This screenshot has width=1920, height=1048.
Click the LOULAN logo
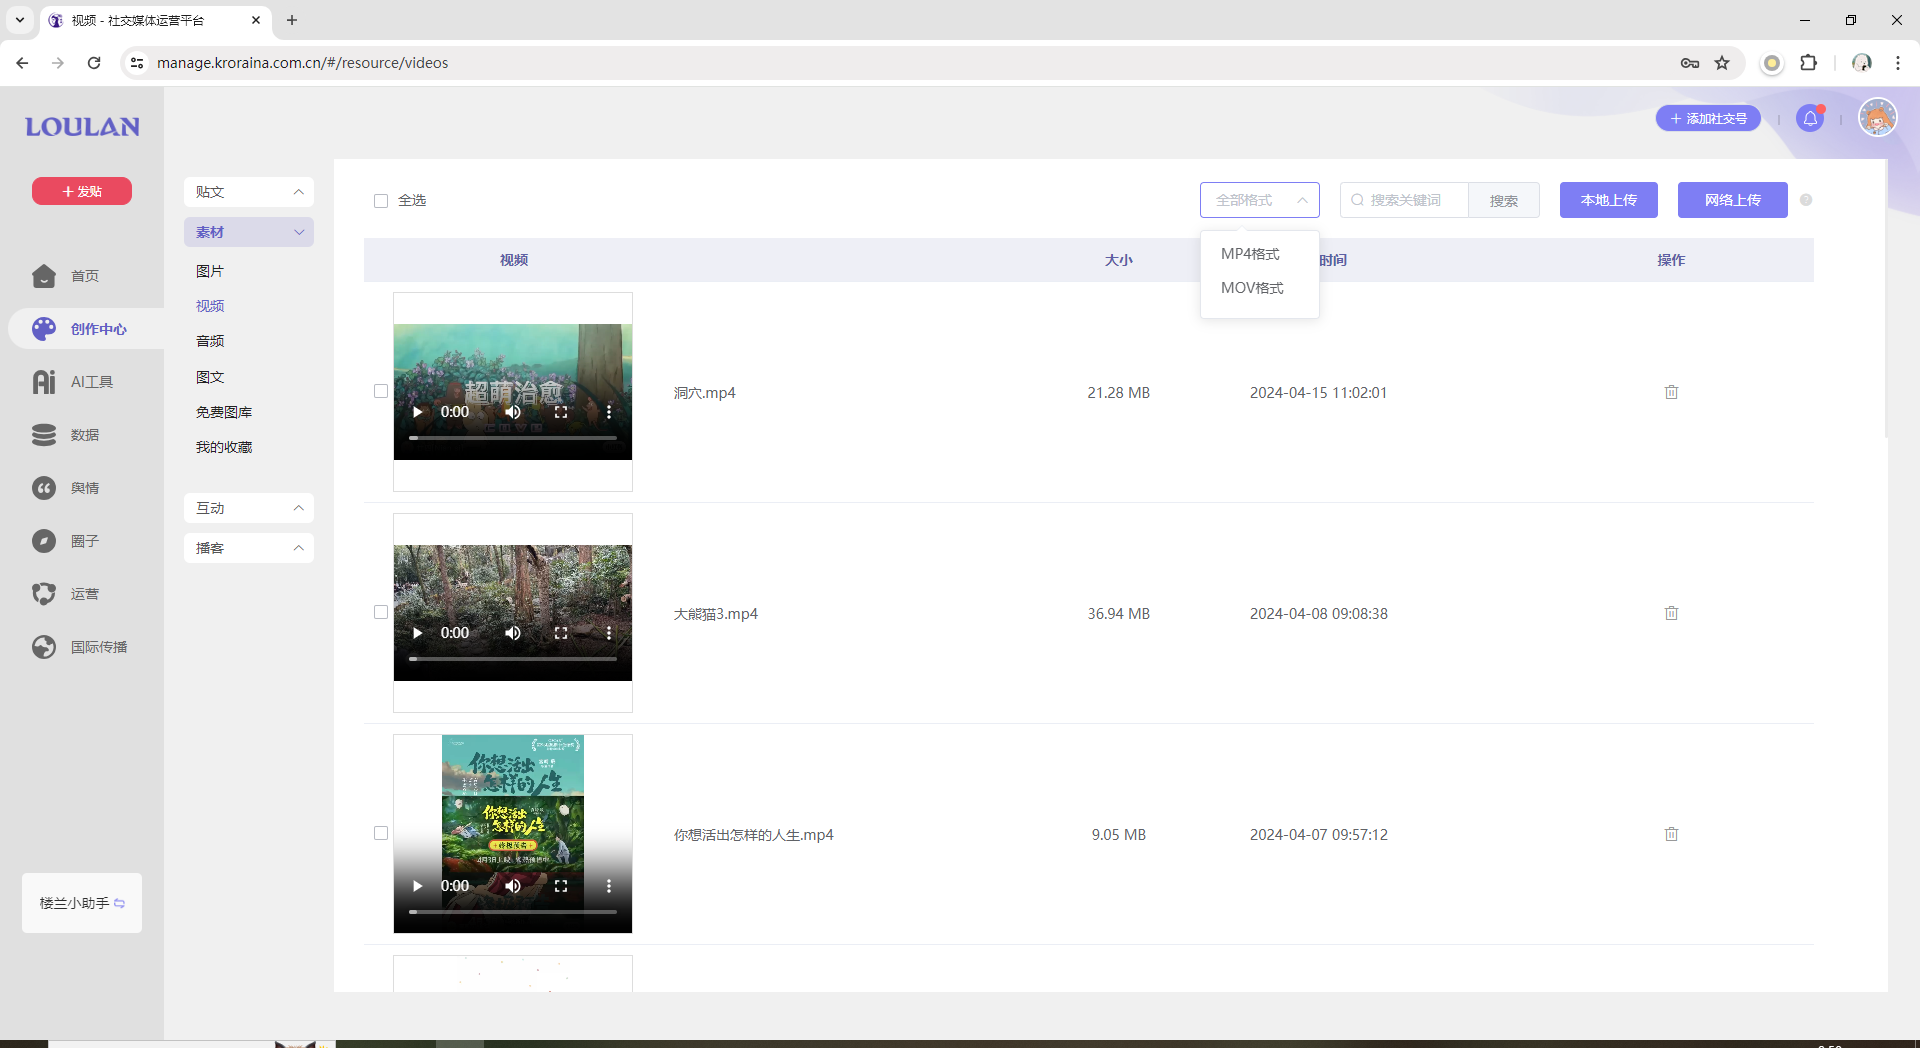coord(82,127)
